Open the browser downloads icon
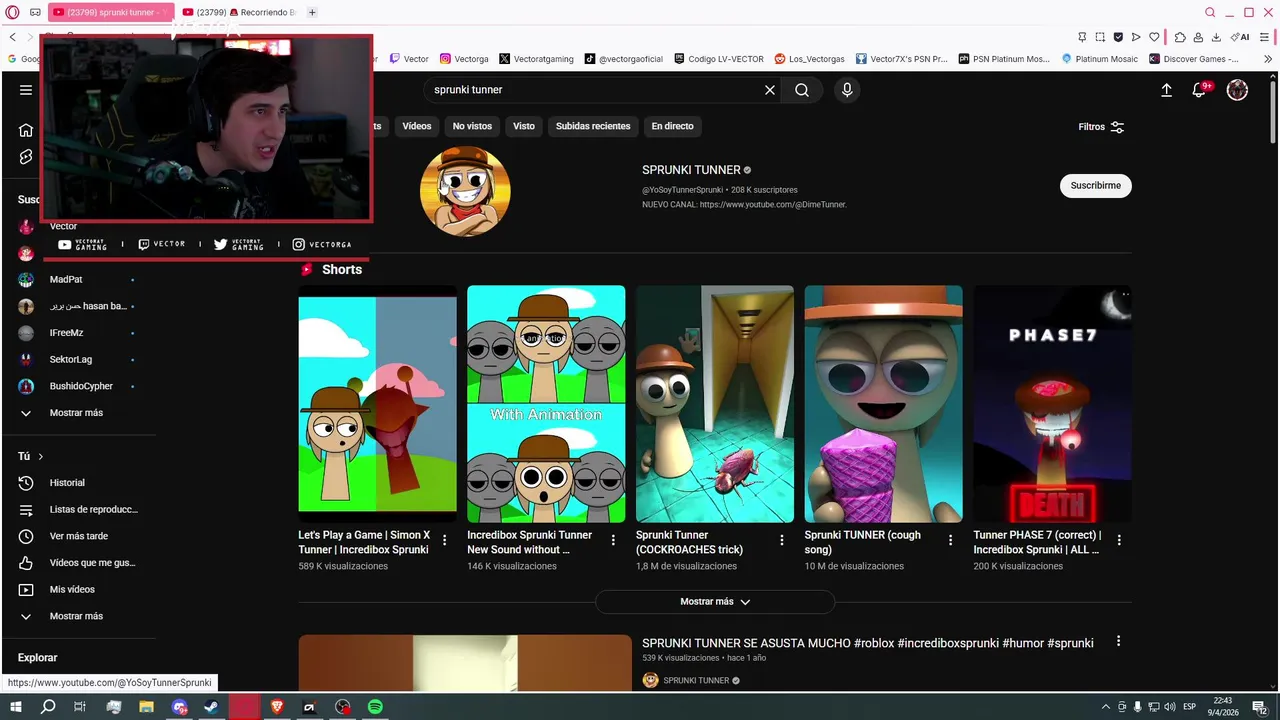The image size is (1280, 720). pyautogui.click(x=1216, y=37)
